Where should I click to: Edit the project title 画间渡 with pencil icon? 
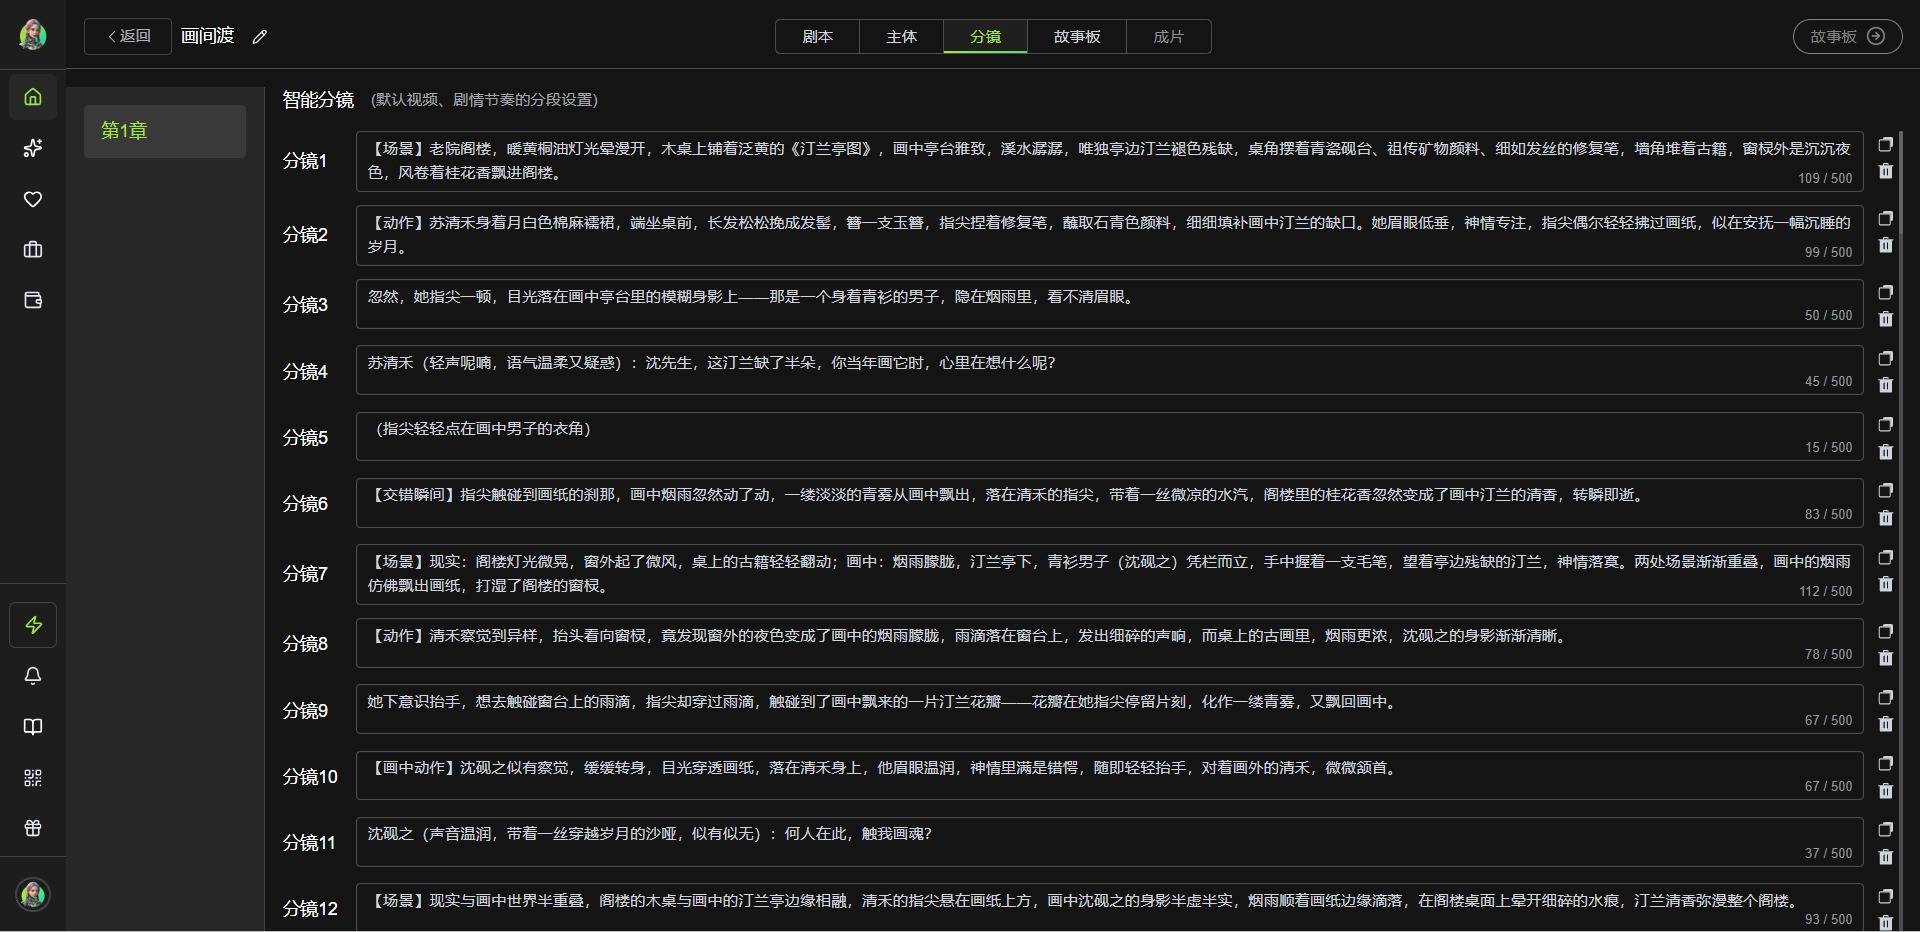(x=260, y=37)
